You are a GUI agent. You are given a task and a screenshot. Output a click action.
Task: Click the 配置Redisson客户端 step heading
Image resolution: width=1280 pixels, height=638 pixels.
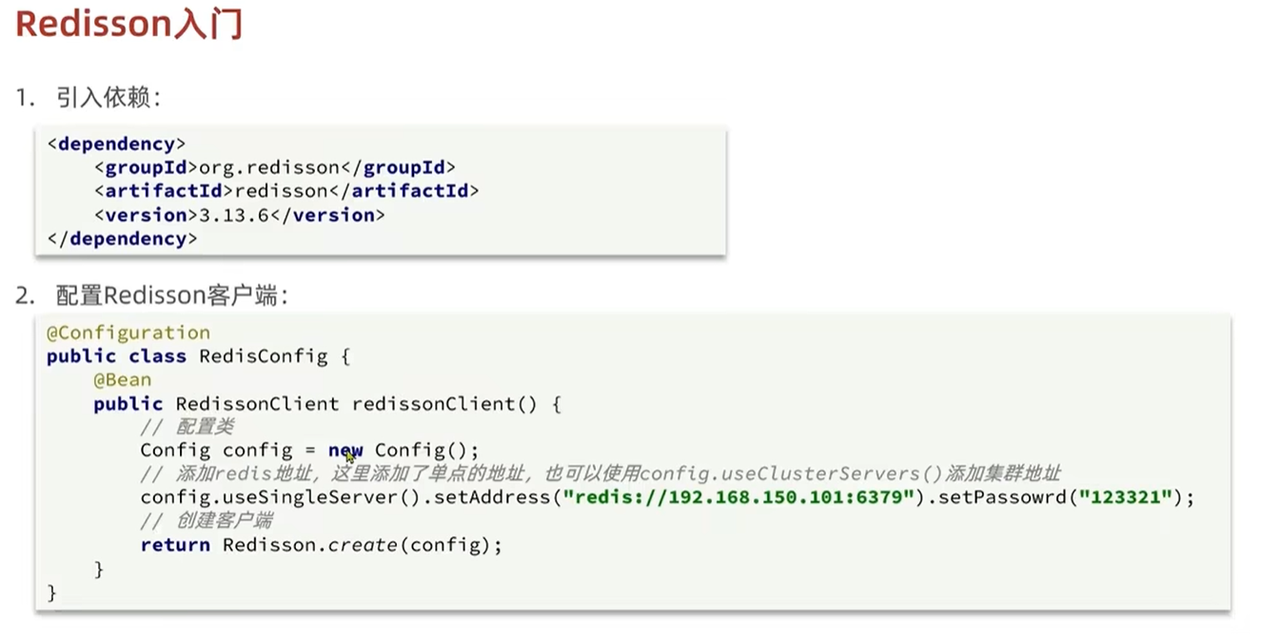click(172, 295)
